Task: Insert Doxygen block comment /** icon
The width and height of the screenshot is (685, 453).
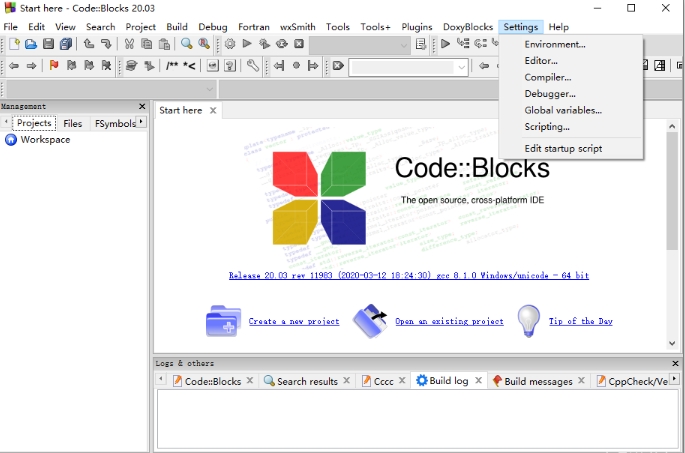Action: pos(172,66)
